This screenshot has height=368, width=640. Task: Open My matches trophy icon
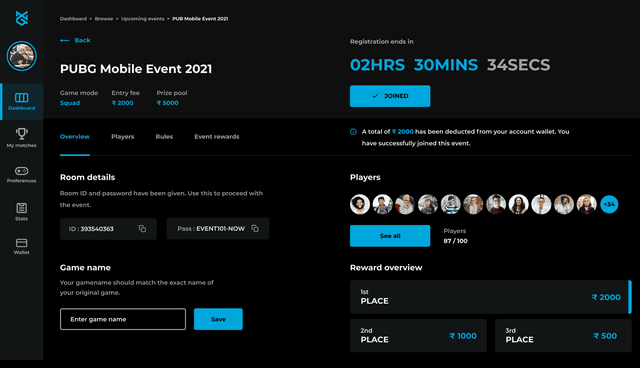22,133
